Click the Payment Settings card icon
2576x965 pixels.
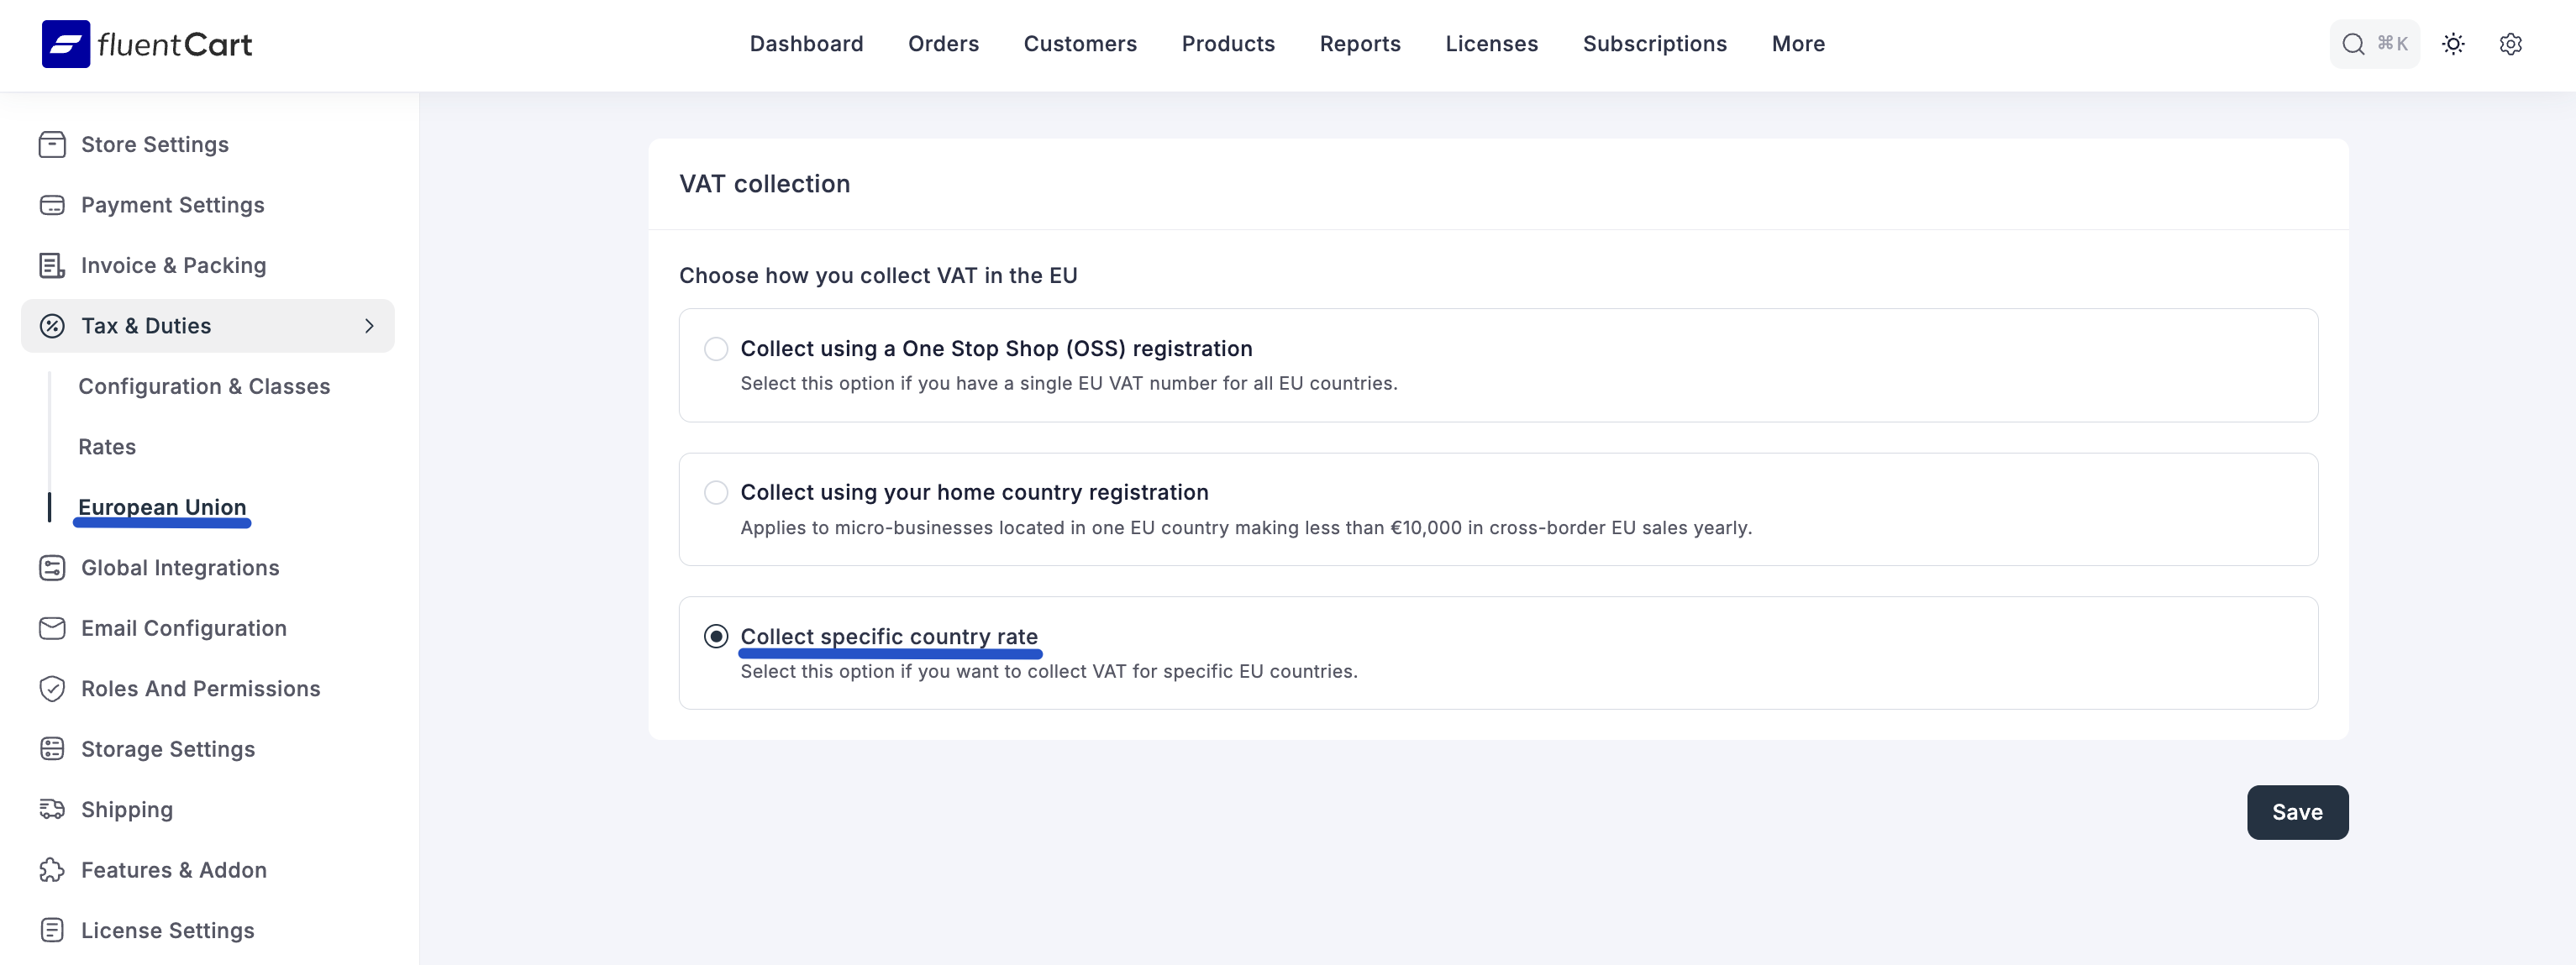[52, 205]
